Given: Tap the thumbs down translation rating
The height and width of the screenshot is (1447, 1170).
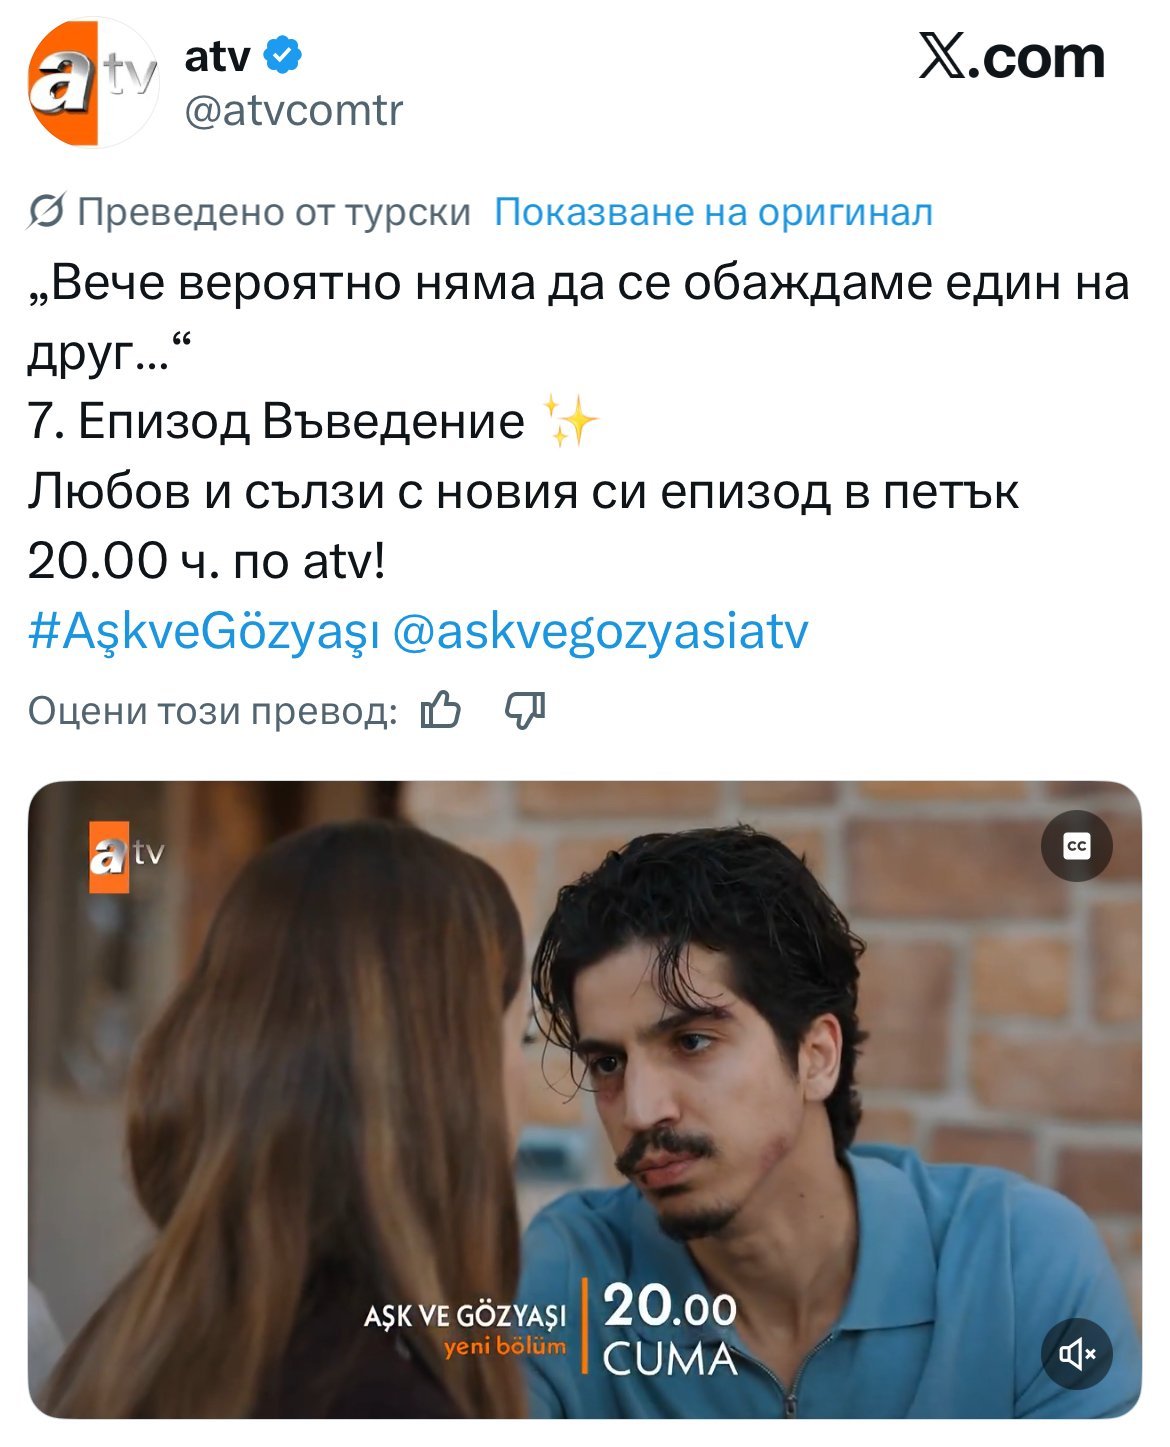Looking at the screenshot, I should tap(524, 711).
